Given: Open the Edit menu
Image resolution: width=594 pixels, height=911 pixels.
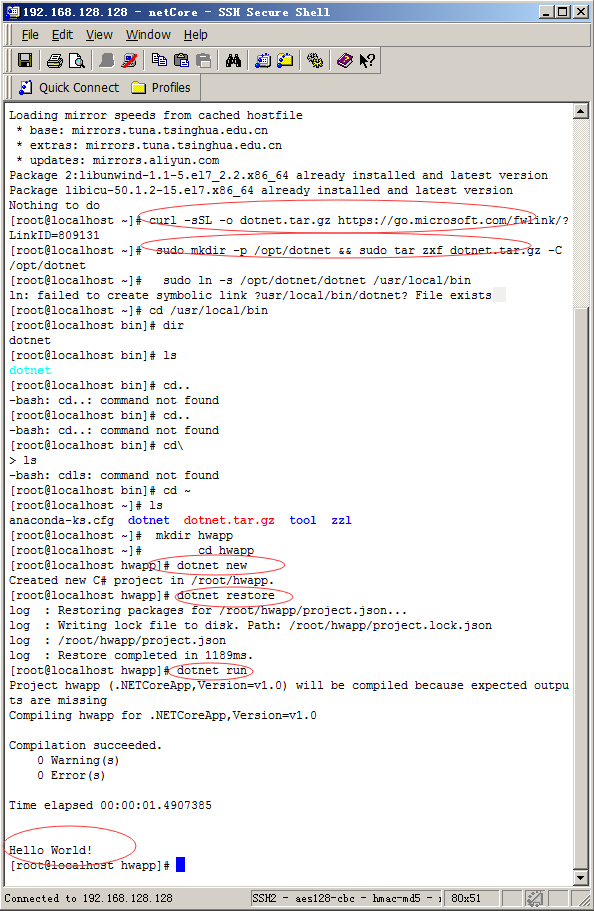Looking at the screenshot, I should (62, 35).
